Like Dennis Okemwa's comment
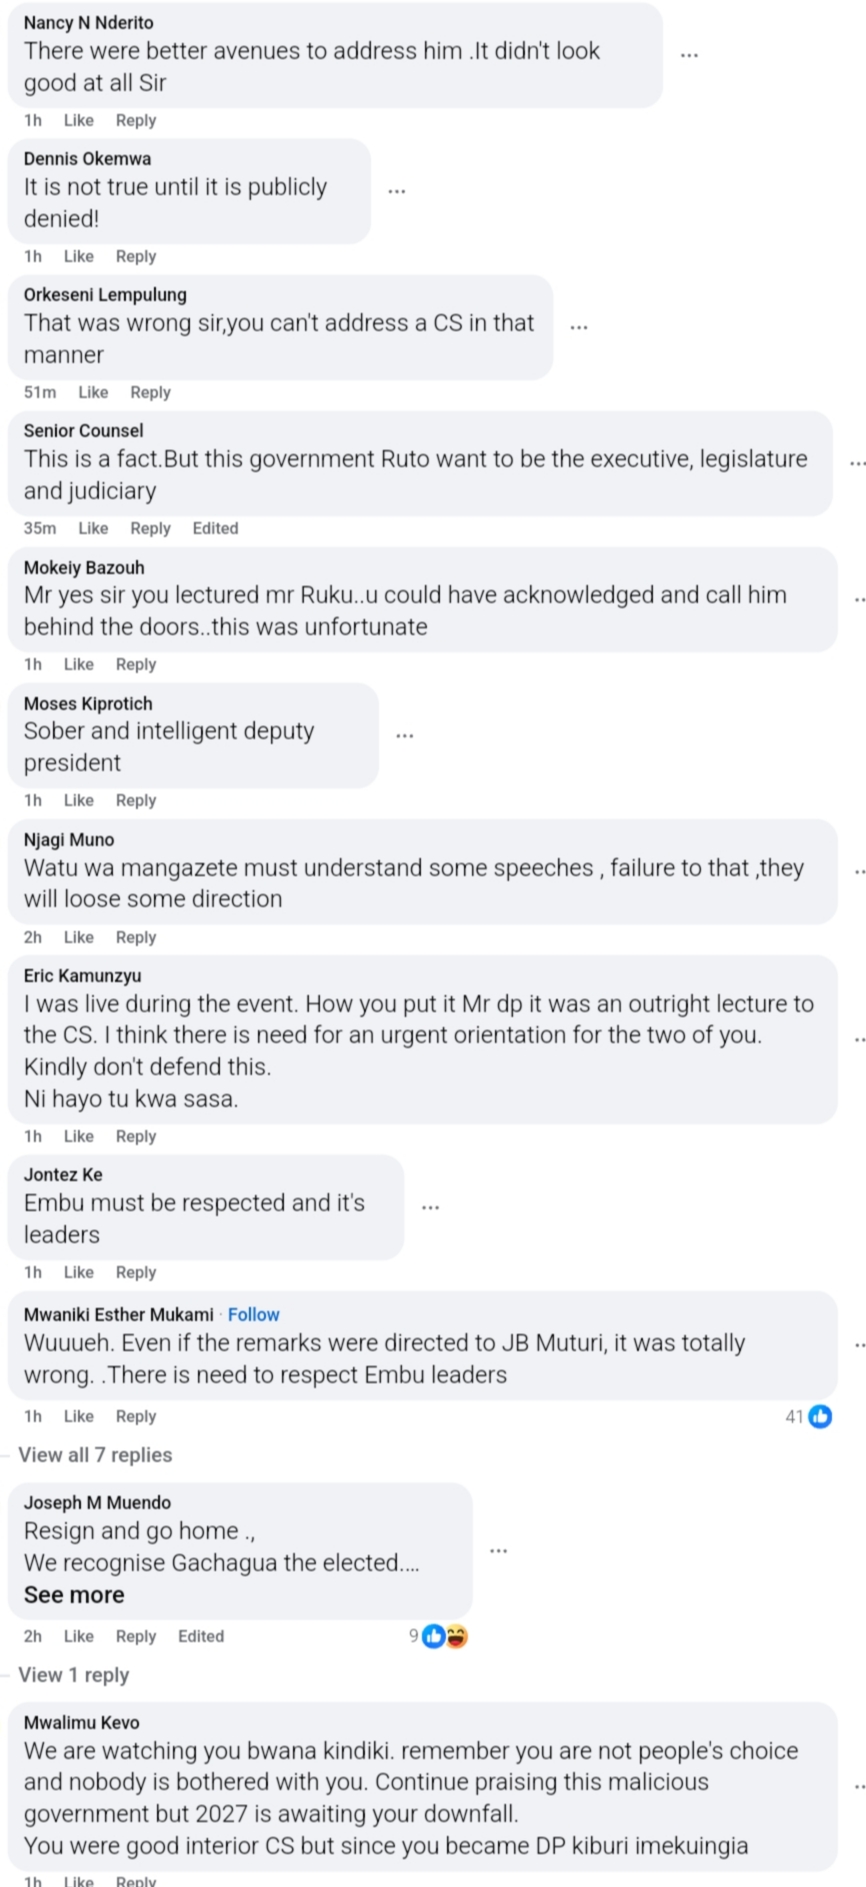Viewport: 866px width, 1887px height. [x=79, y=256]
